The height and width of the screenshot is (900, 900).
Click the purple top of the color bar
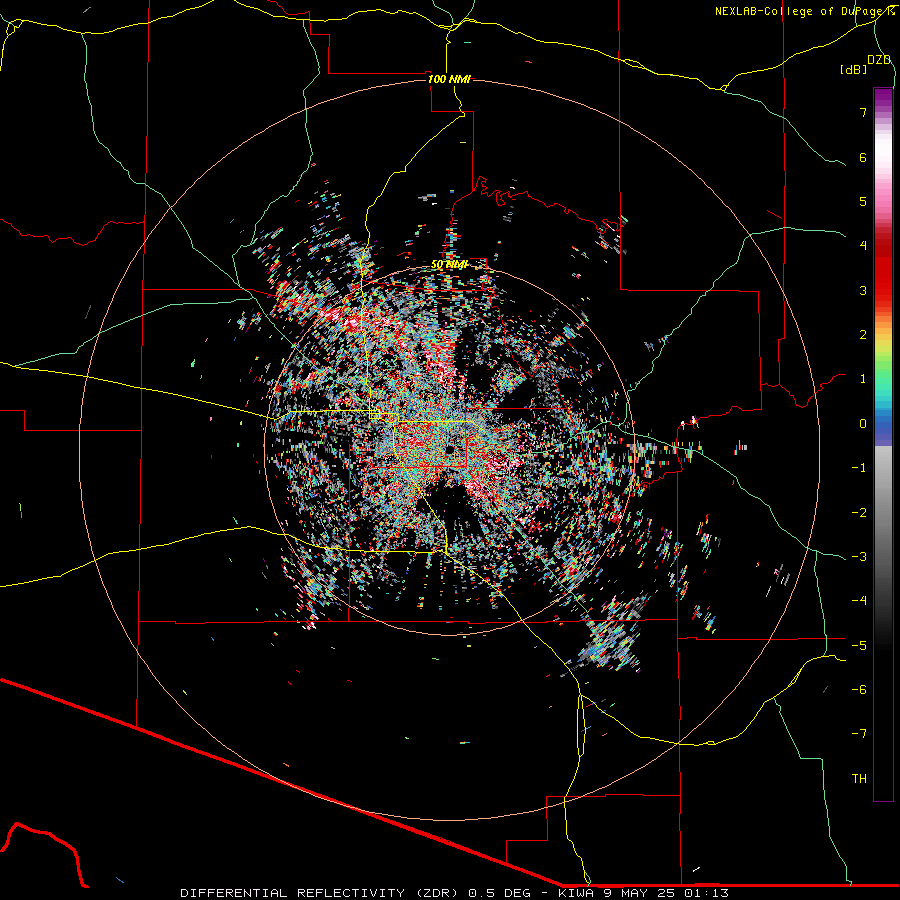click(883, 98)
